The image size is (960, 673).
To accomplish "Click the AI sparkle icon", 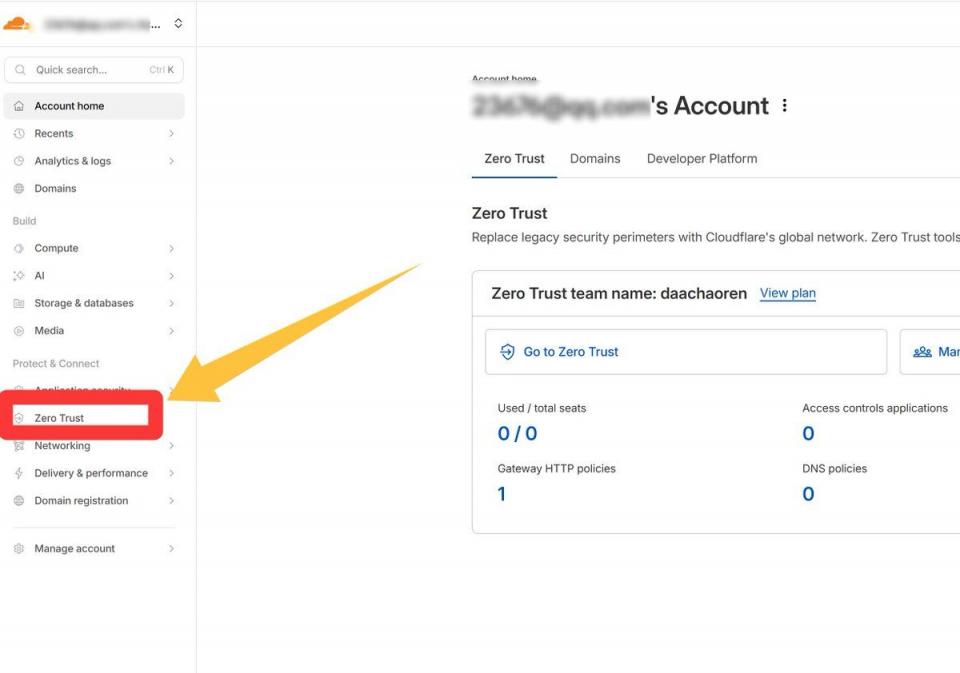I will (x=19, y=276).
